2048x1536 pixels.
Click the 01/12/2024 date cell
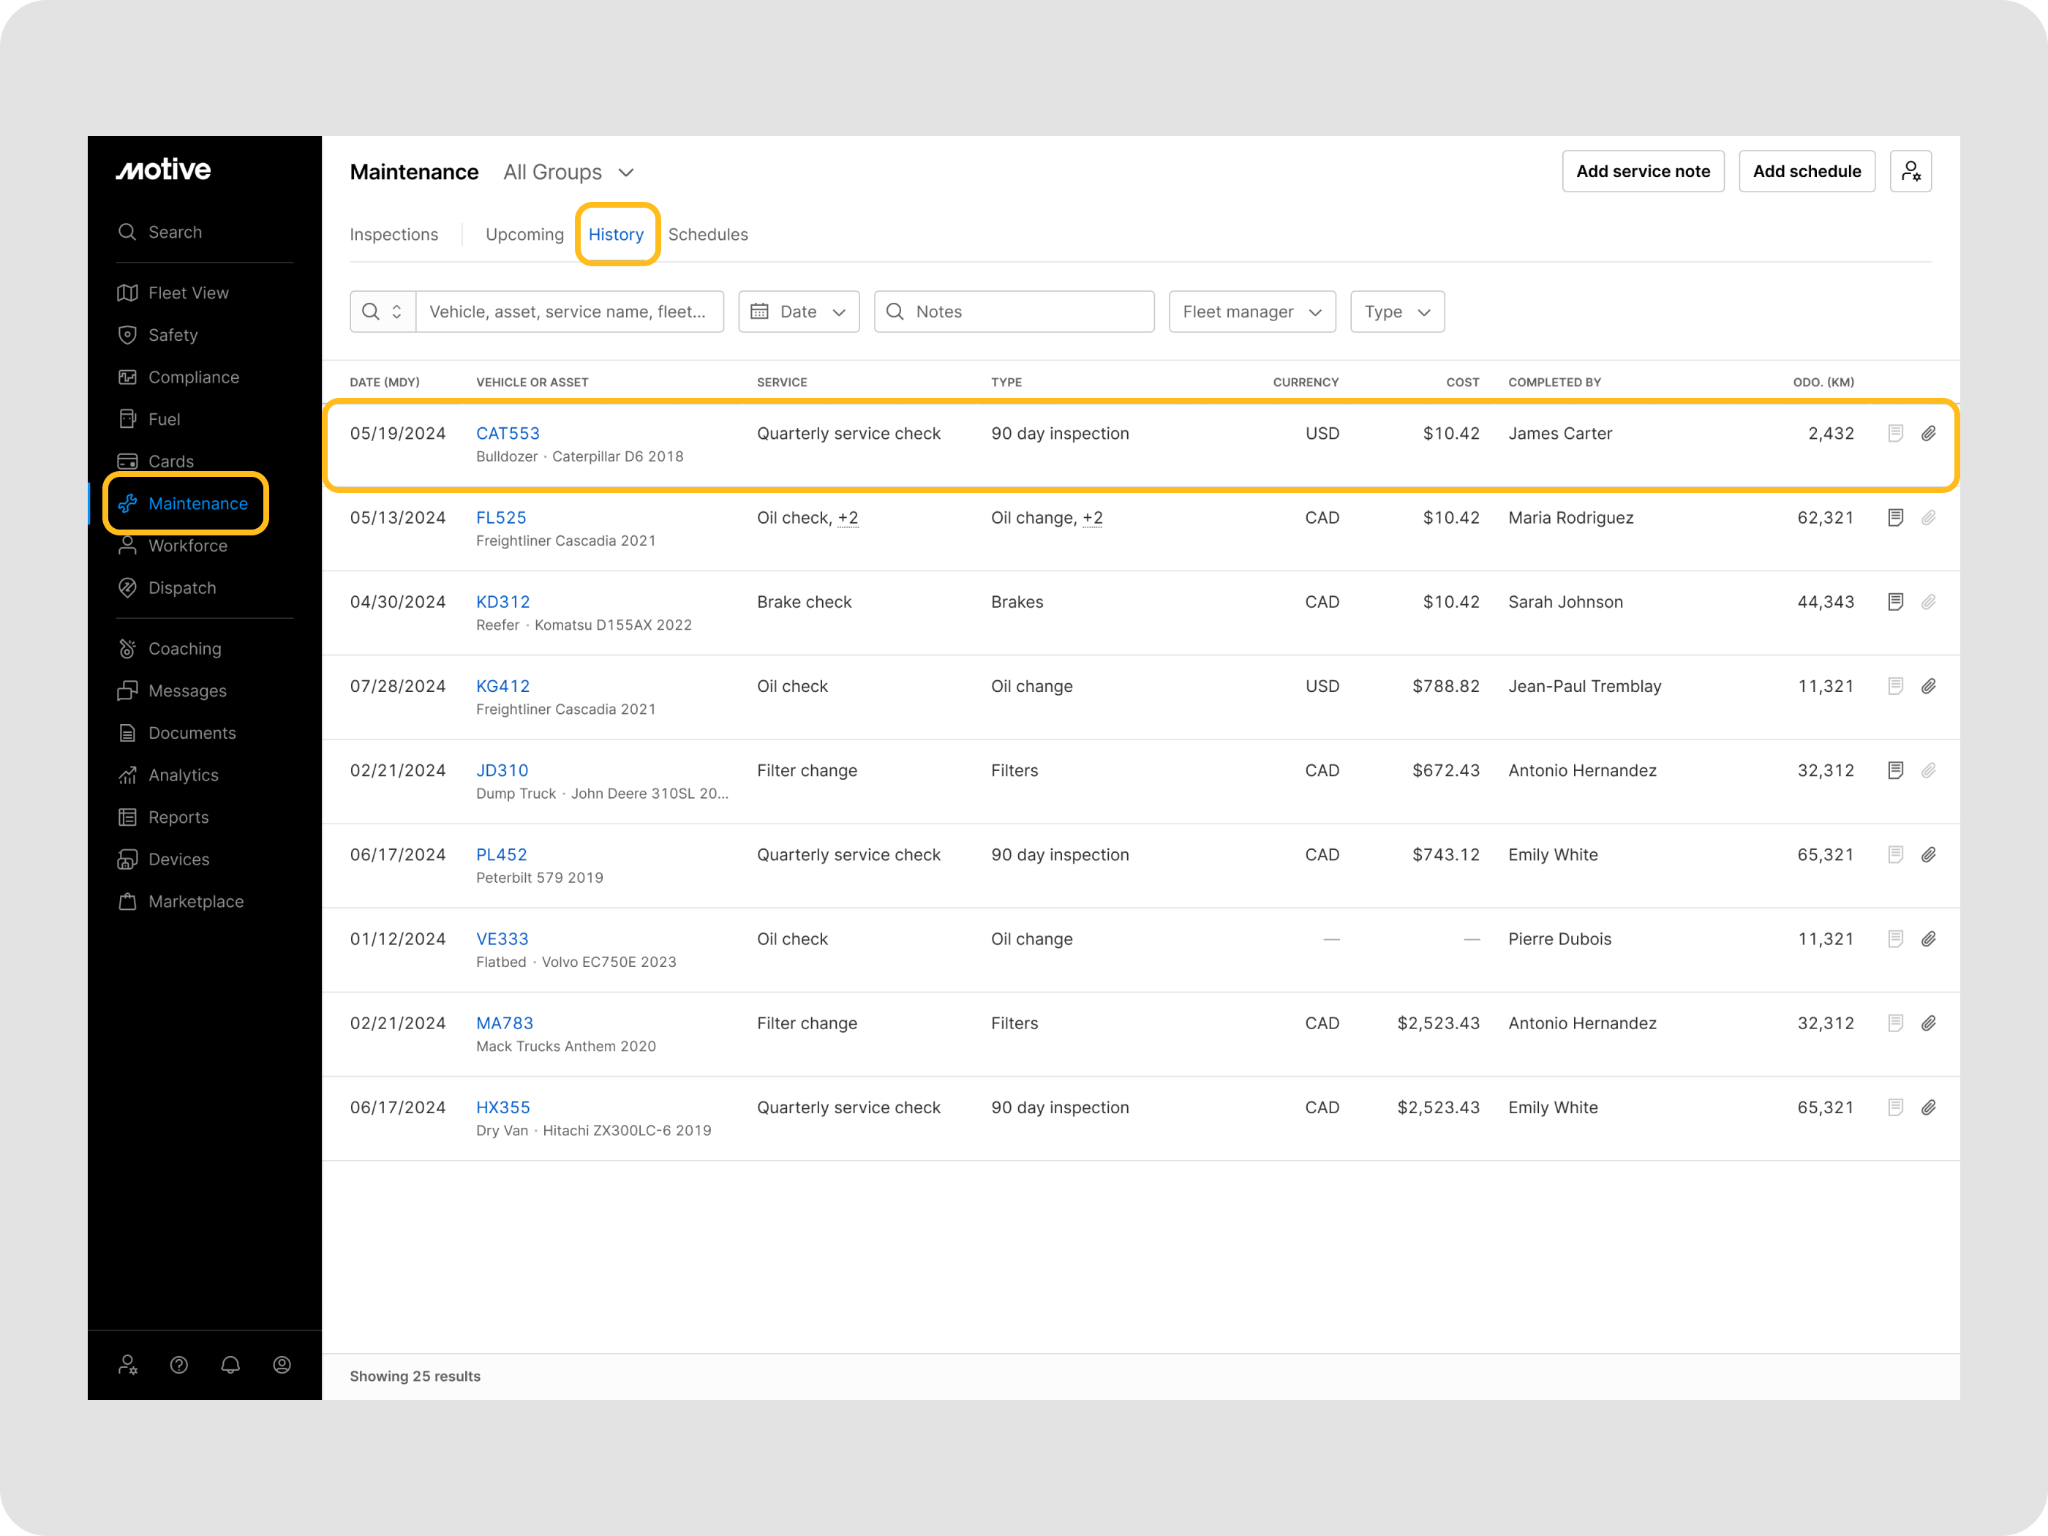(x=398, y=938)
